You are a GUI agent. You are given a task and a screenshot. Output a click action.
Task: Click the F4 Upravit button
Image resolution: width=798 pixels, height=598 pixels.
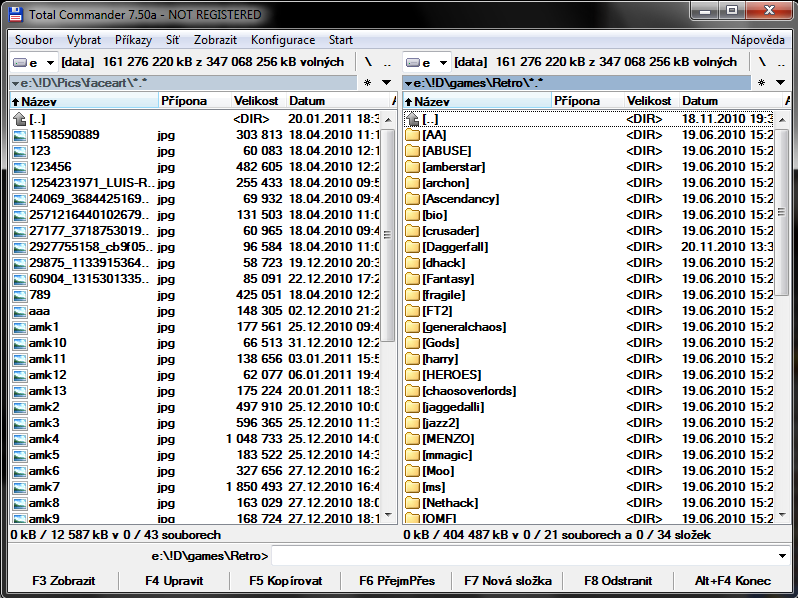click(174, 581)
